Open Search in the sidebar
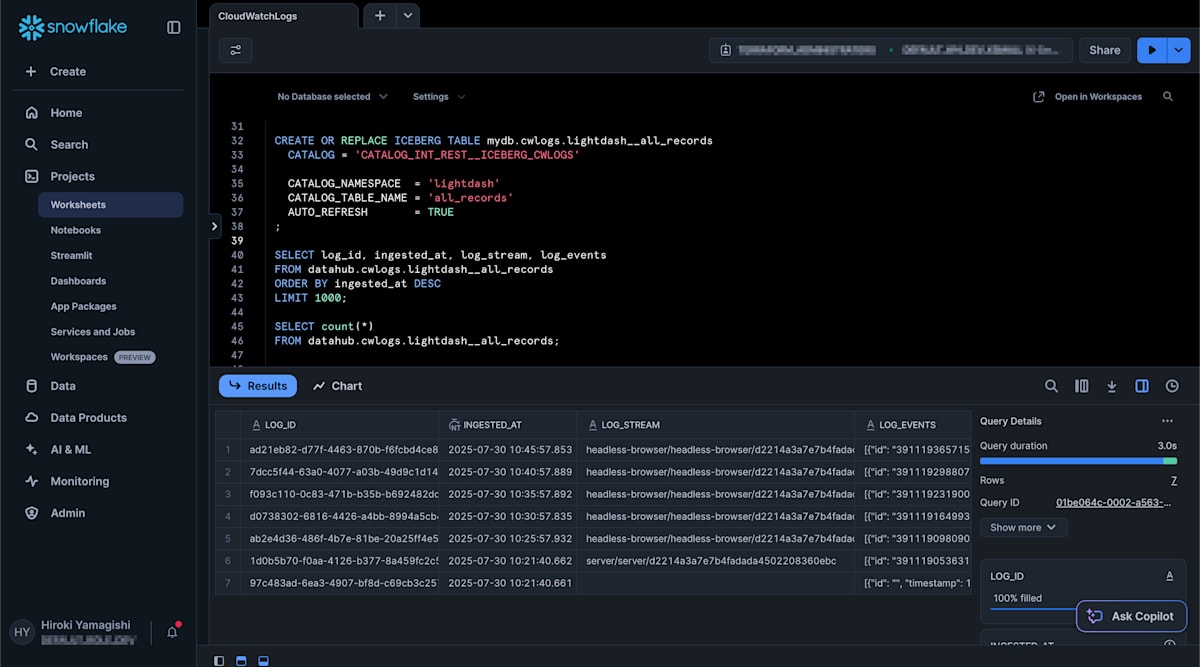Screen dimensions: 1200x667 (69, 144)
